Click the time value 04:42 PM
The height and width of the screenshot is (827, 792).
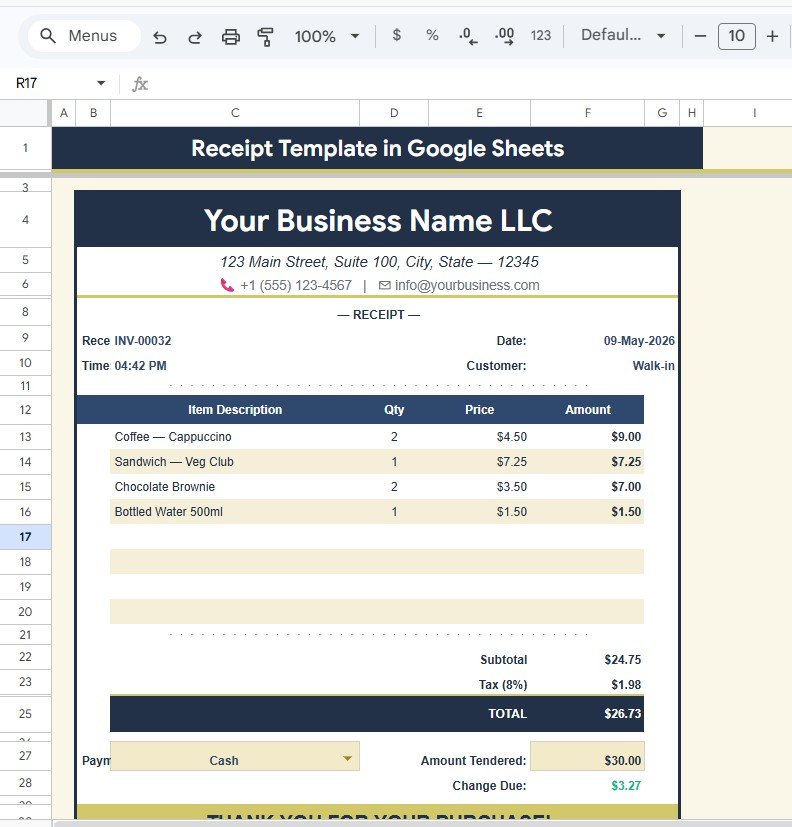point(140,366)
